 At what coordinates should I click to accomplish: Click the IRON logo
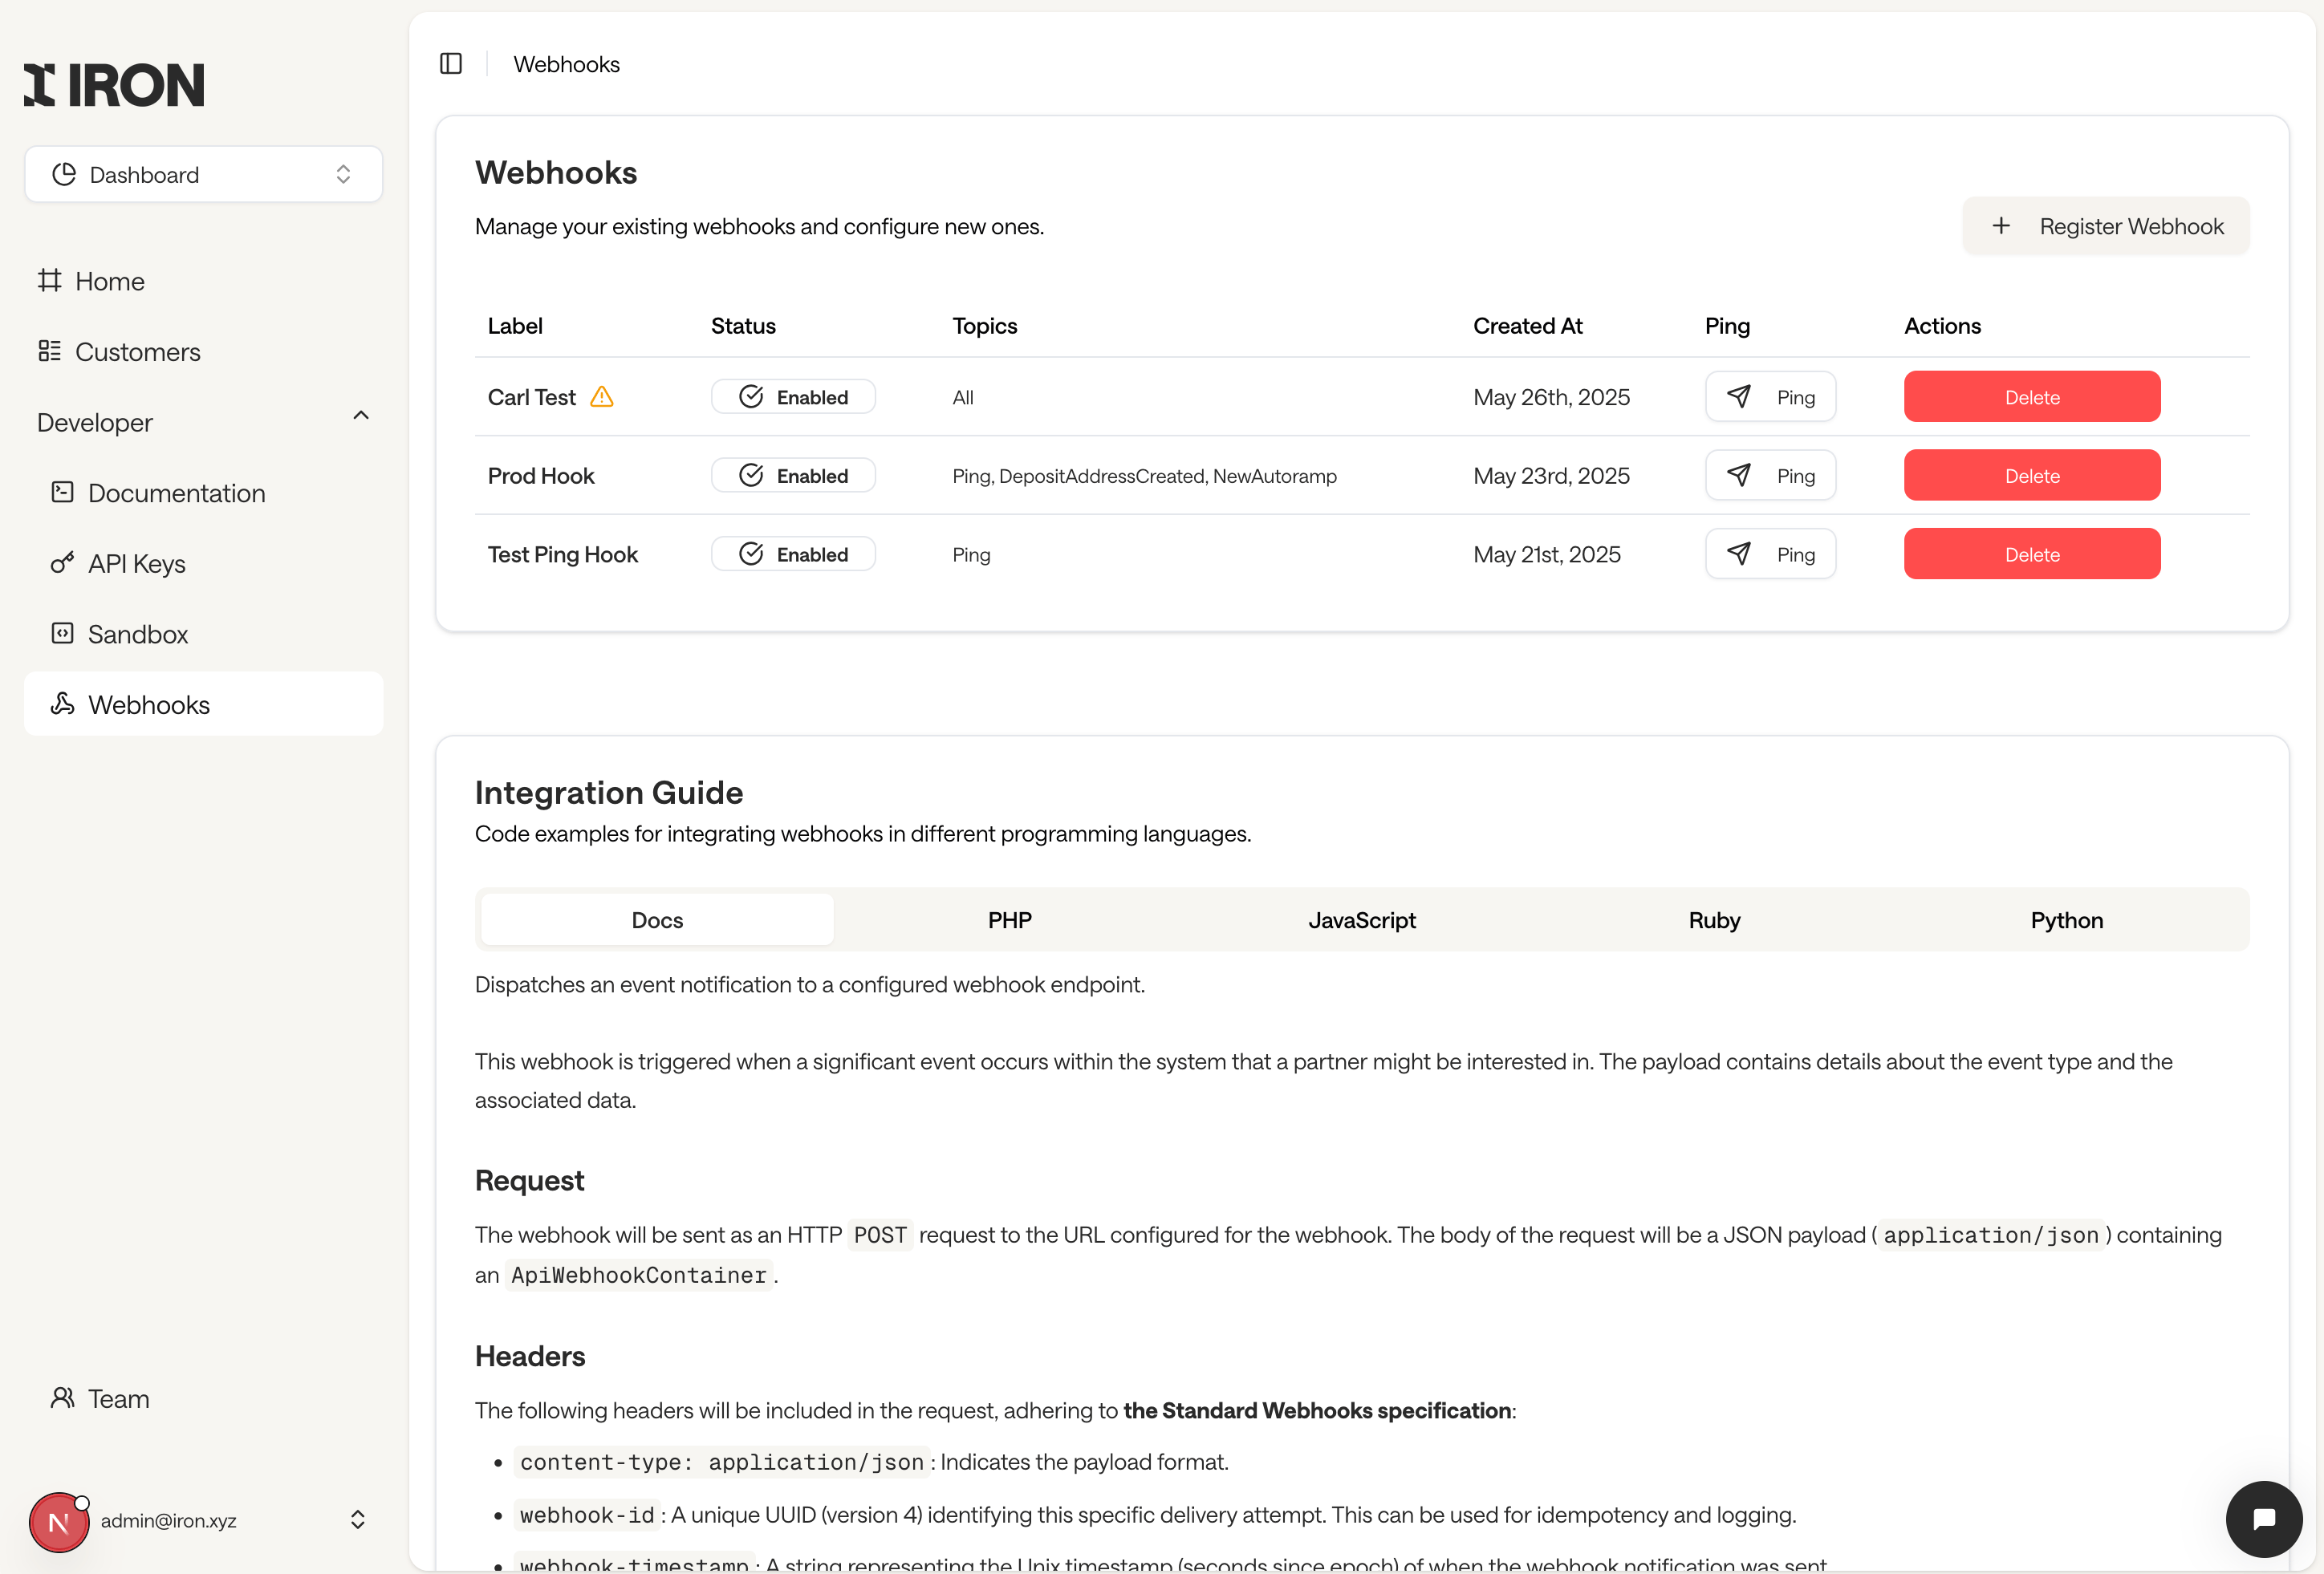(x=114, y=85)
